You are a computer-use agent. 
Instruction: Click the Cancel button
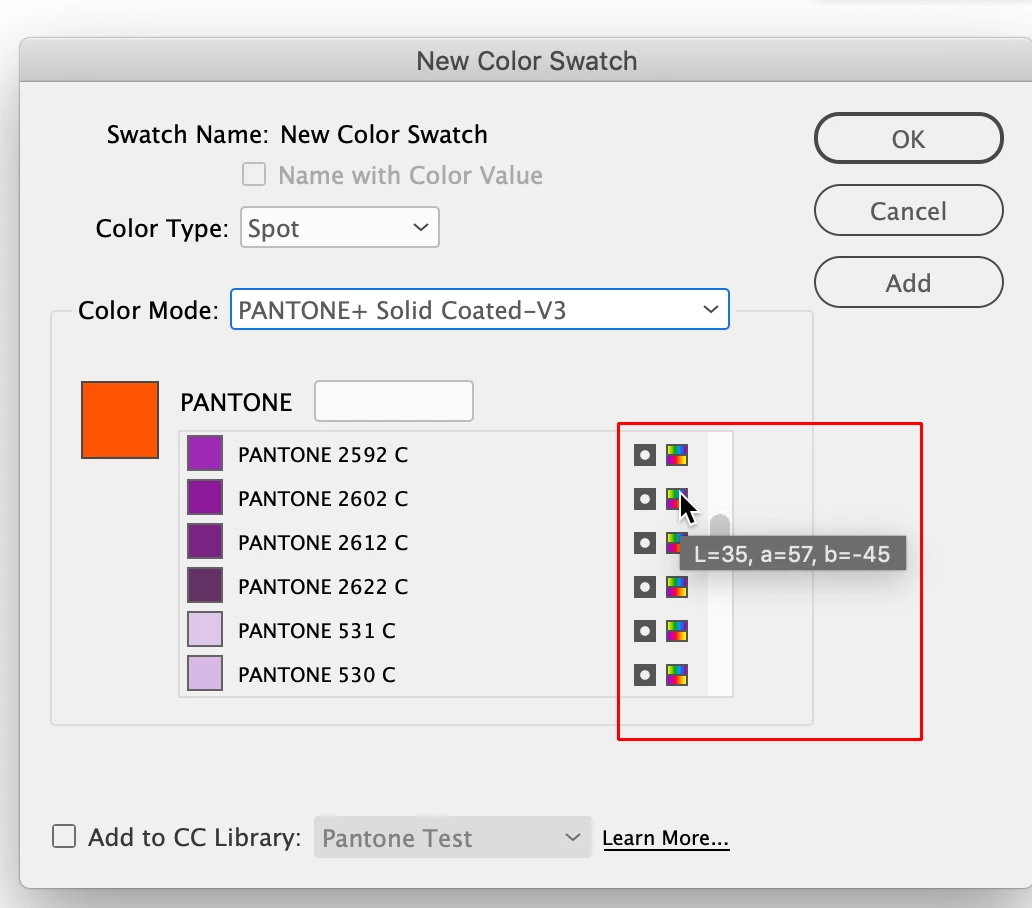[908, 211]
